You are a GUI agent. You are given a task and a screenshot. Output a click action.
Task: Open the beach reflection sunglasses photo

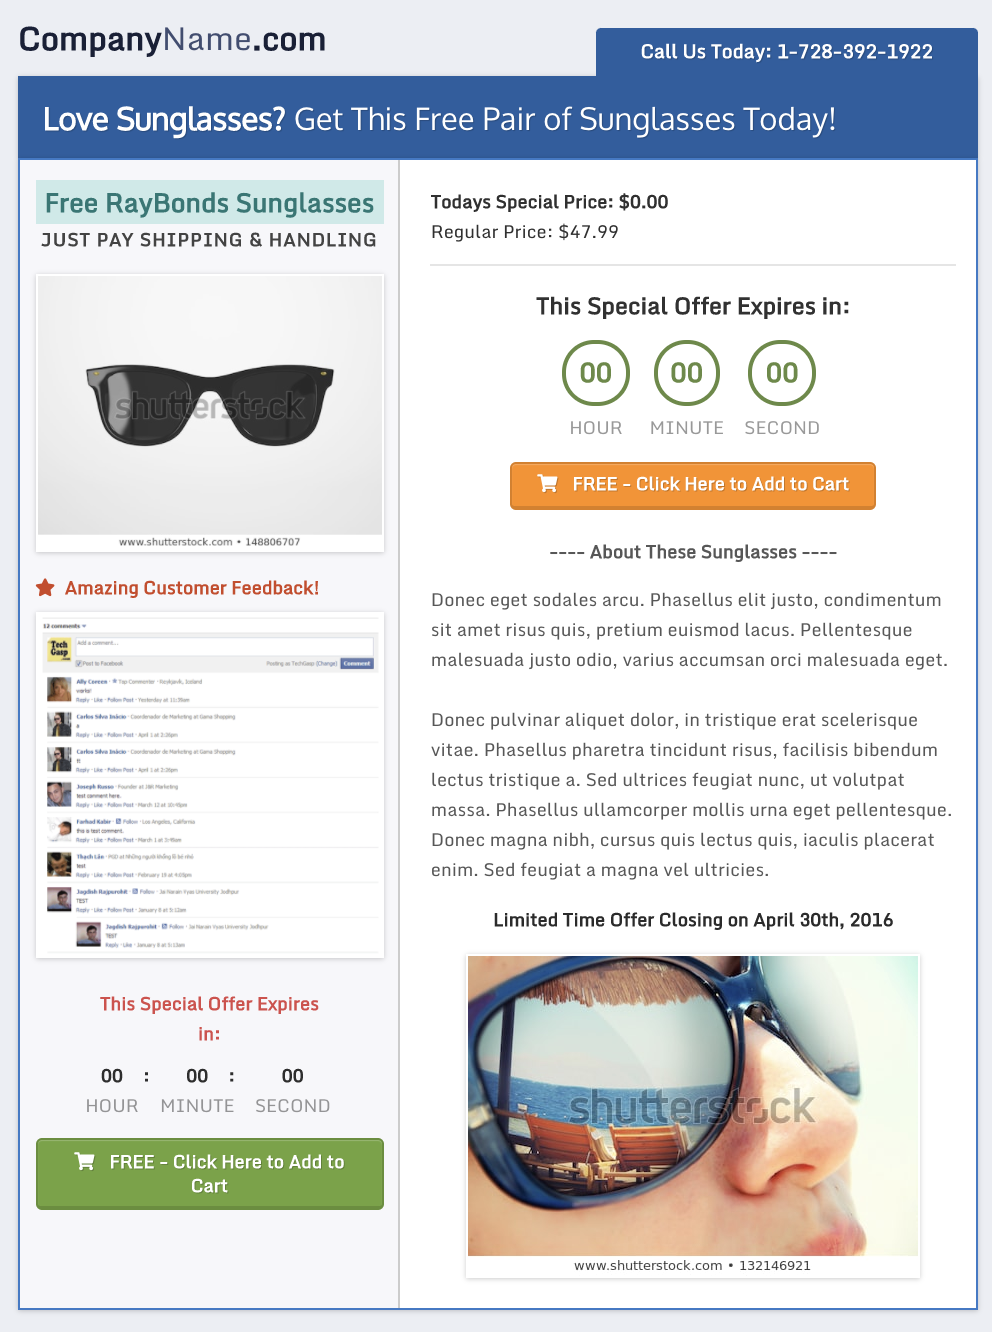(693, 1117)
